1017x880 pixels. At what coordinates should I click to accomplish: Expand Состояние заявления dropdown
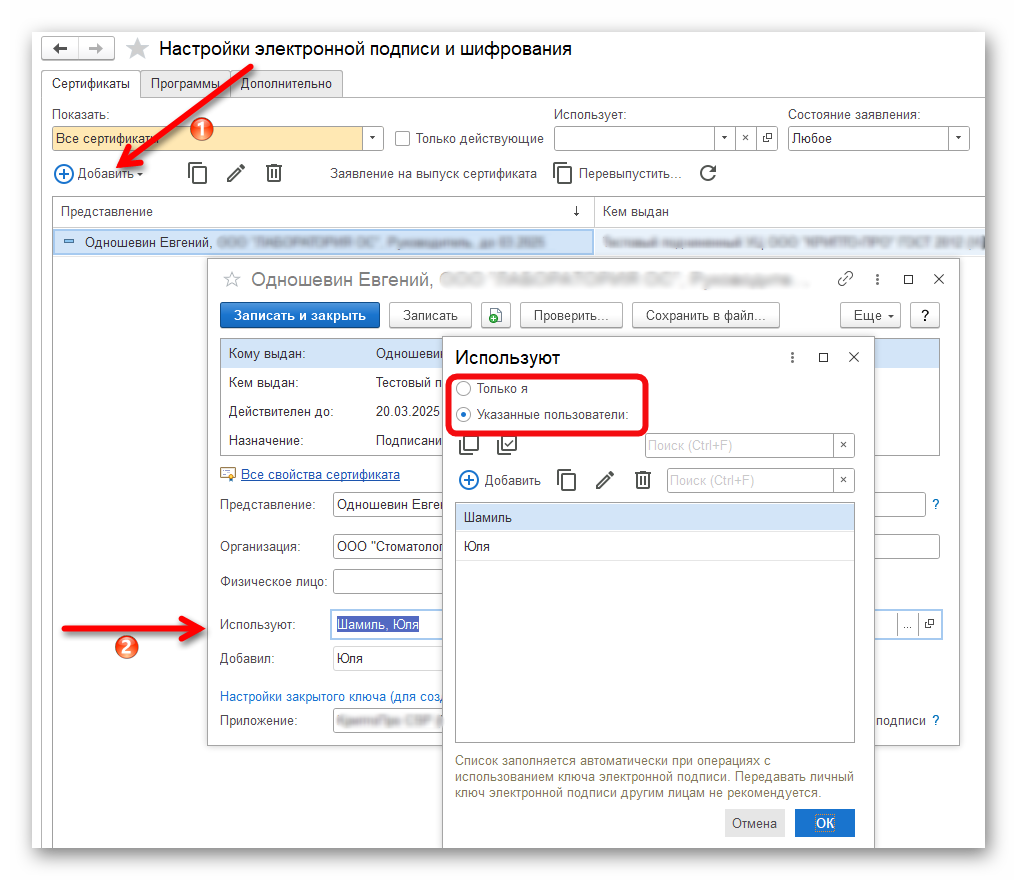[959, 138]
